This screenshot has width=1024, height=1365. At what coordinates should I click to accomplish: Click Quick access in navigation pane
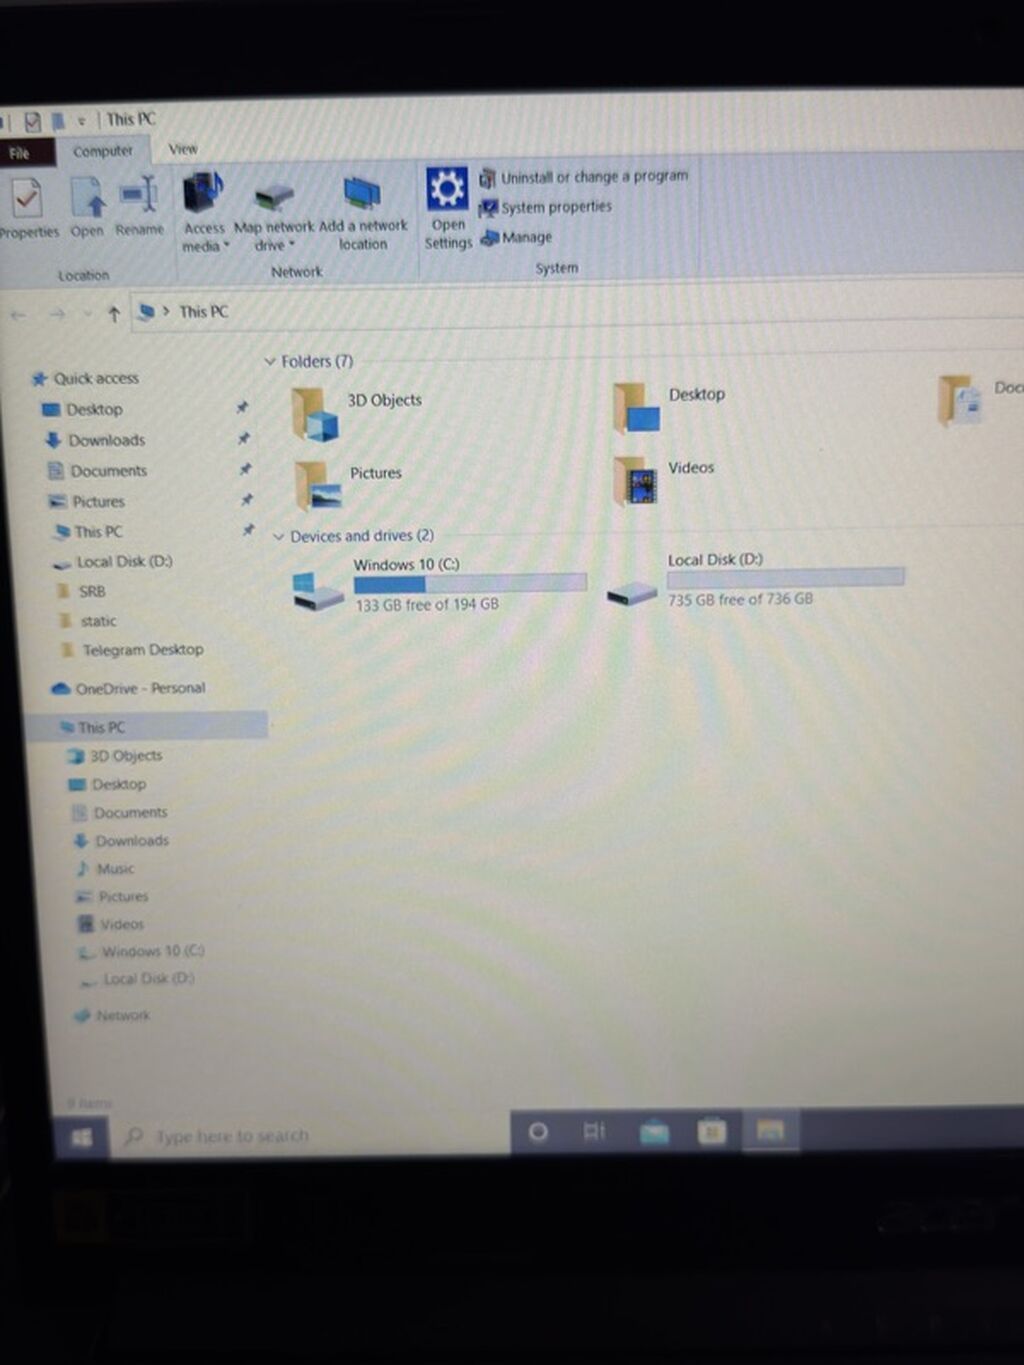[x=96, y=378]
